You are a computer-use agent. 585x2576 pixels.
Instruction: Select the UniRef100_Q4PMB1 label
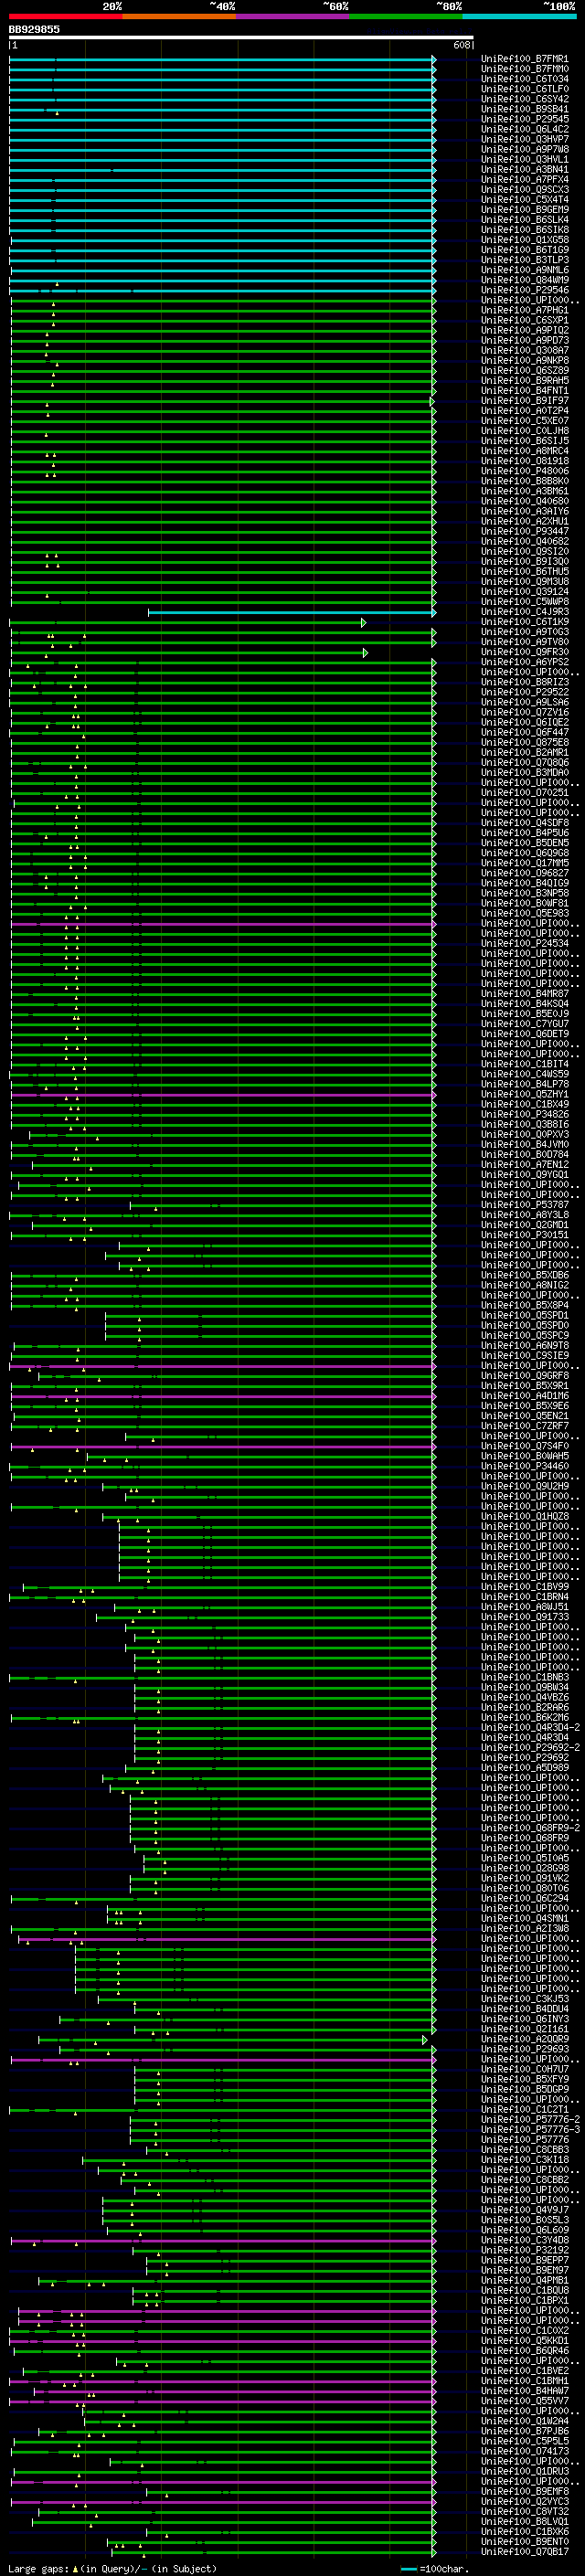click(524, 2280)
